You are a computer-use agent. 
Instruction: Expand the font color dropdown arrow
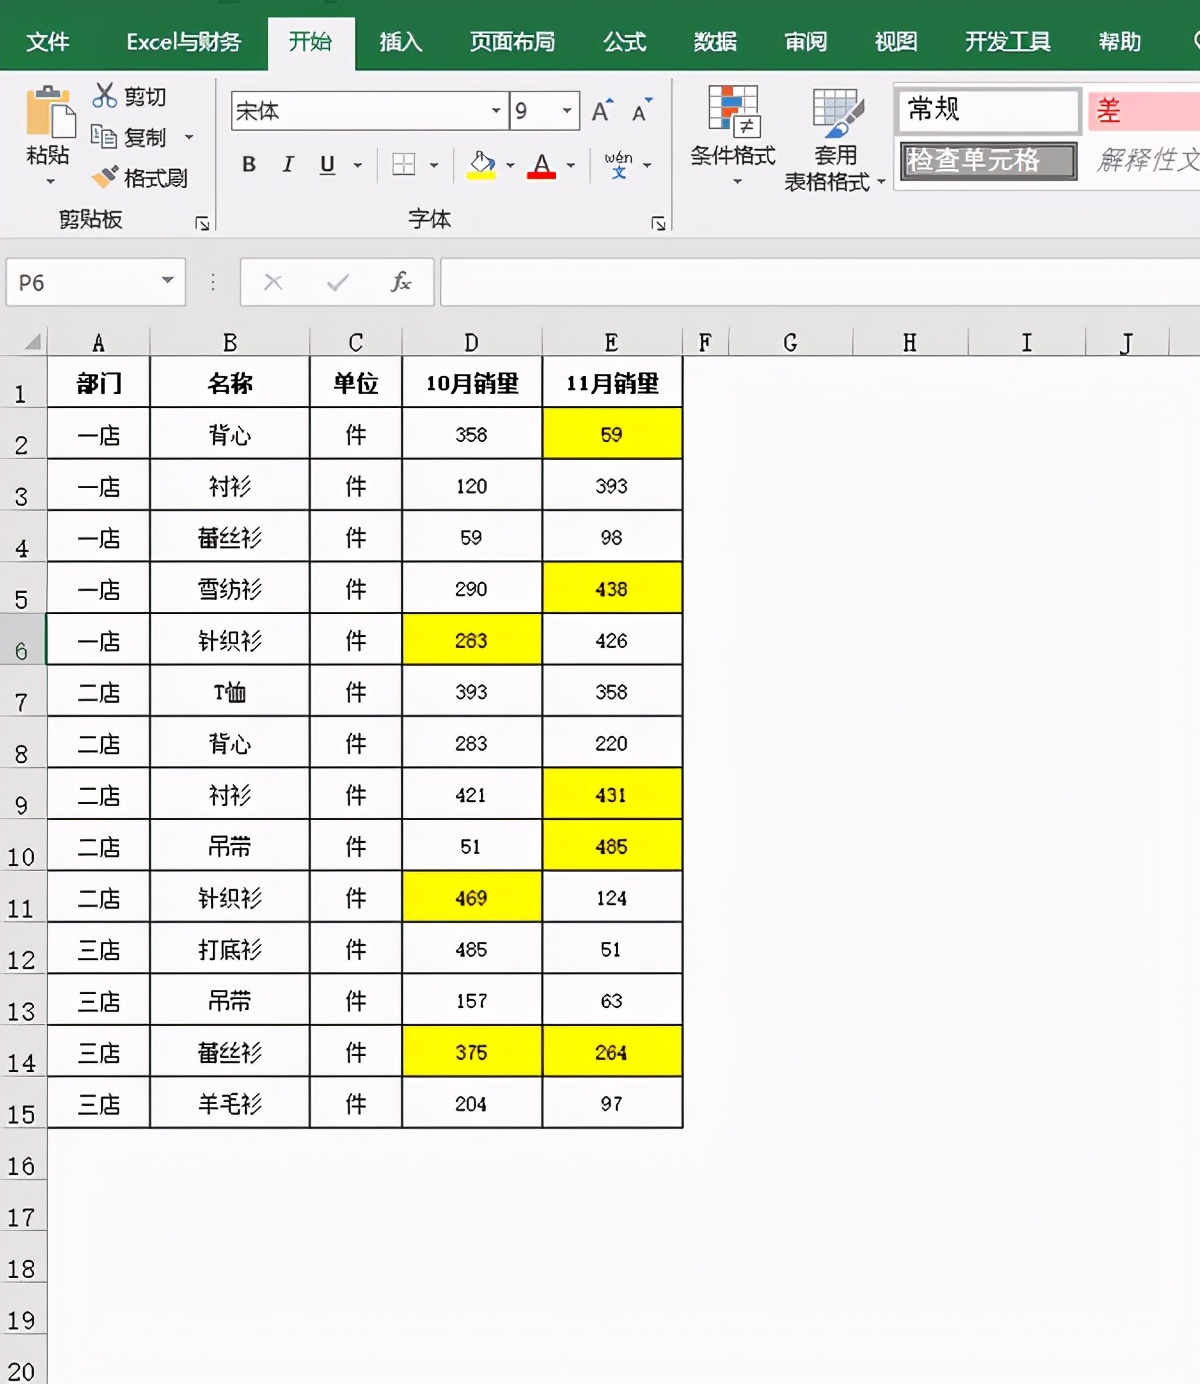point(569,165)
